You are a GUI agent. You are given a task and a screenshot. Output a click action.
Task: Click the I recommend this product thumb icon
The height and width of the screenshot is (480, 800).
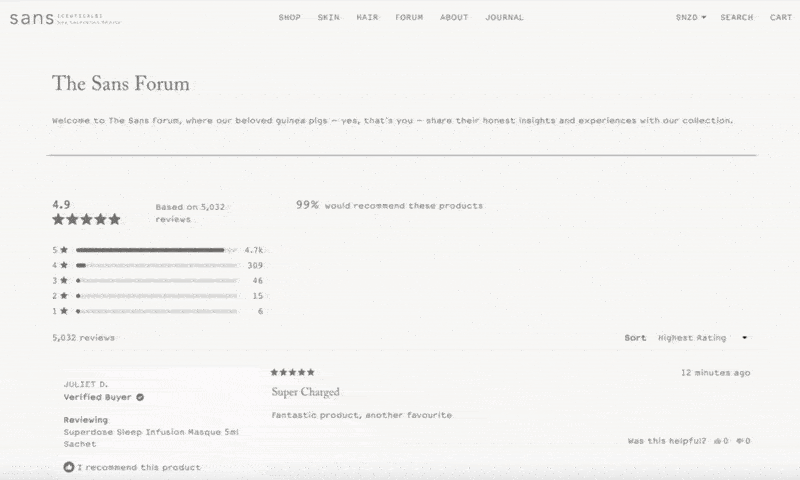tap(69, 467)
